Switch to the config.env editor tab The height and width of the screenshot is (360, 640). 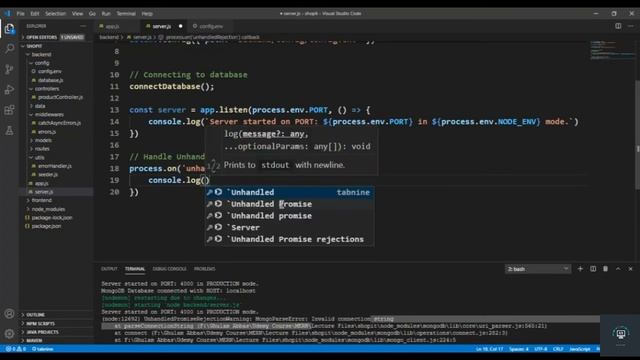tap(210, 26)
